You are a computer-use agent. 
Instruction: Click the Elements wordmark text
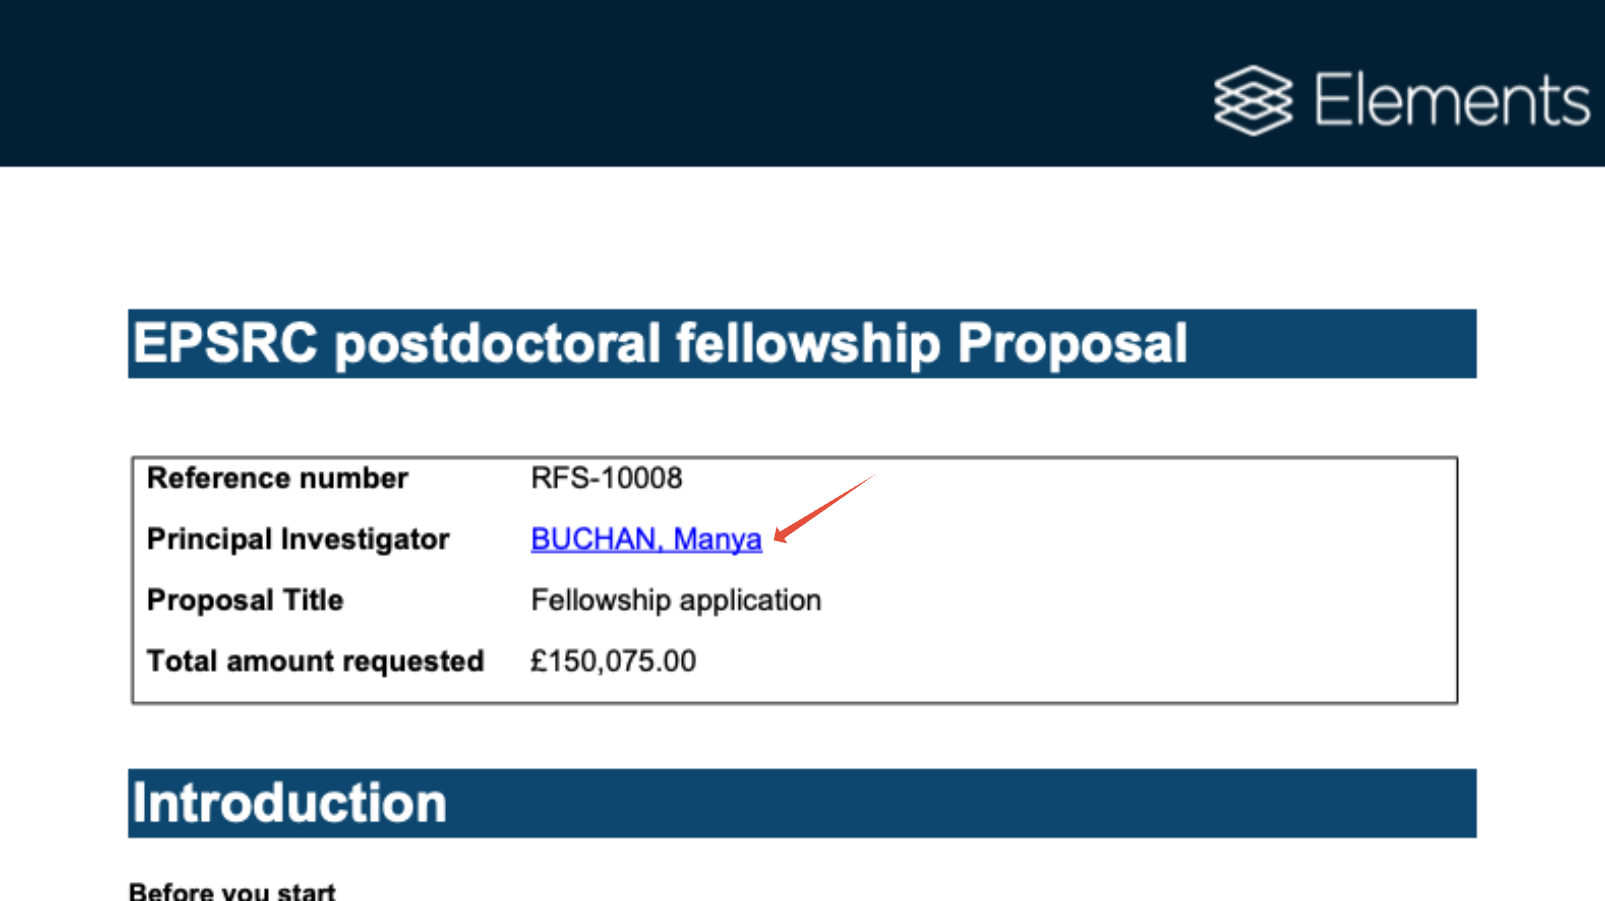click(x=1451, y=100)
